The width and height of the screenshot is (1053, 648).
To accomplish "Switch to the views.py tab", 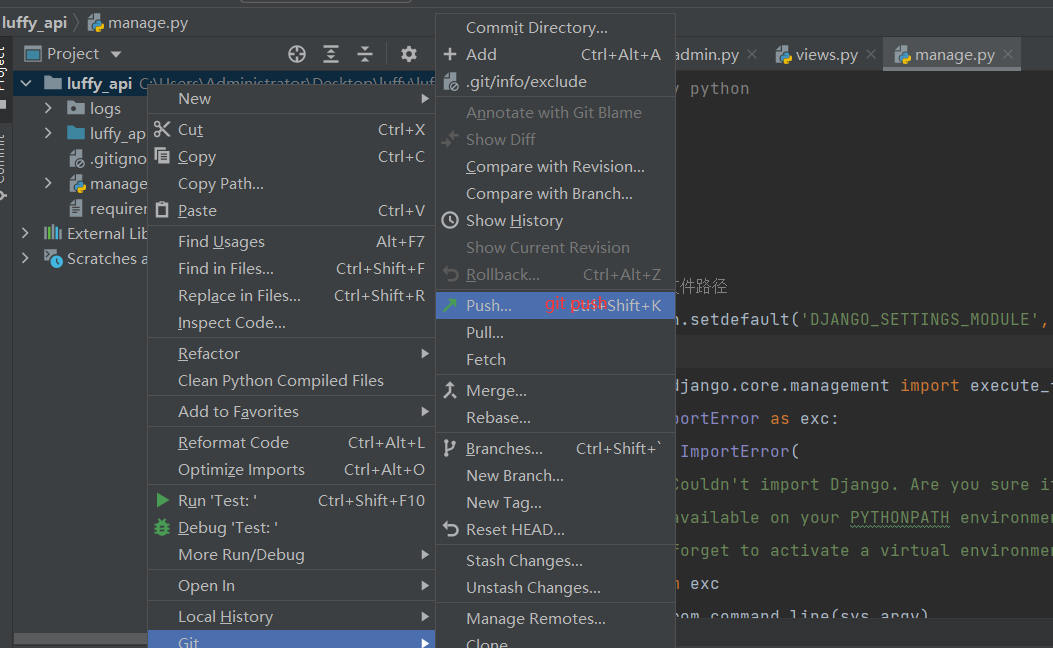I will pyautogui.click(x=826, y=54).
